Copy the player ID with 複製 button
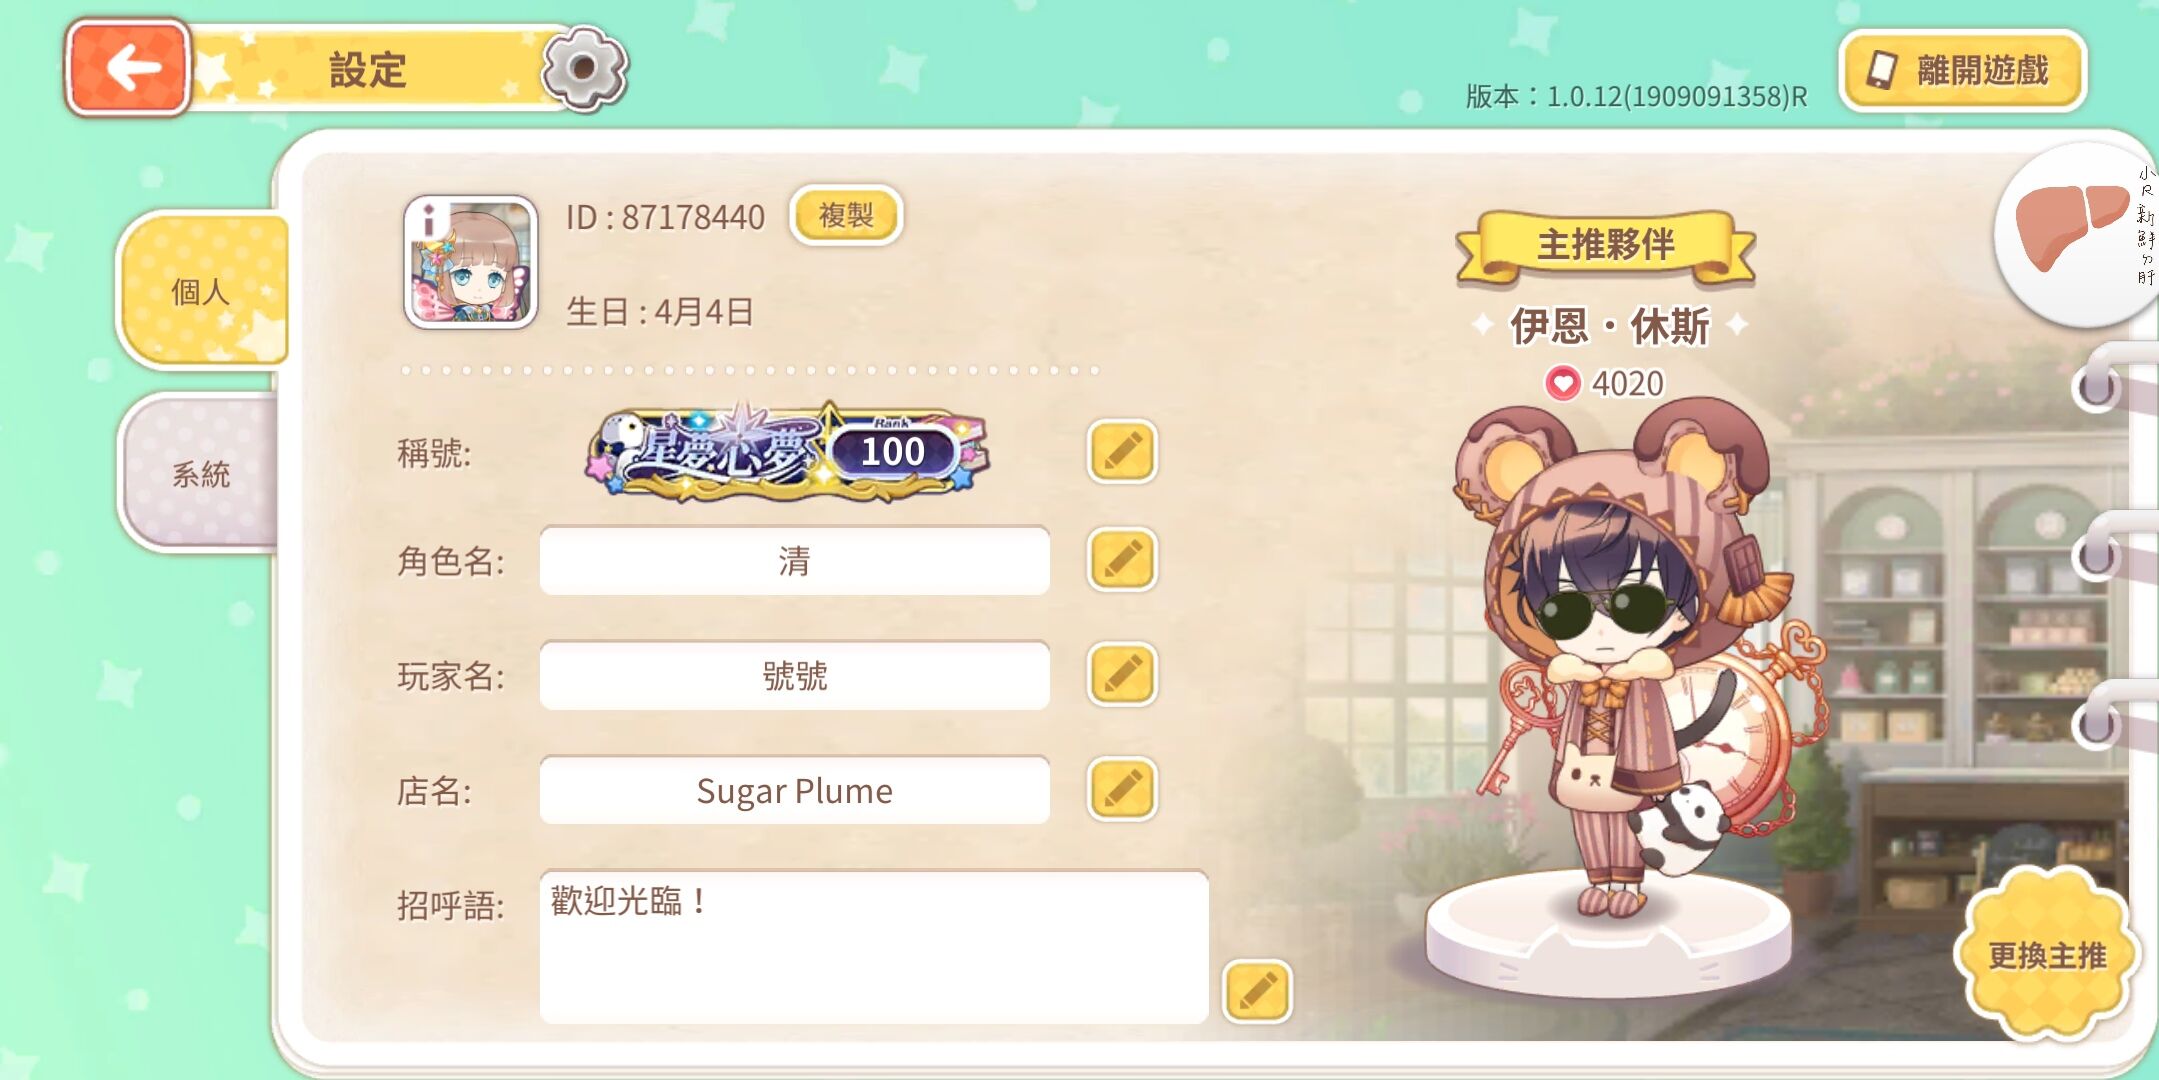Image resolution: width=2159 pixels, height=1080 pixels. pyautogui.click(x=846, y=215)
